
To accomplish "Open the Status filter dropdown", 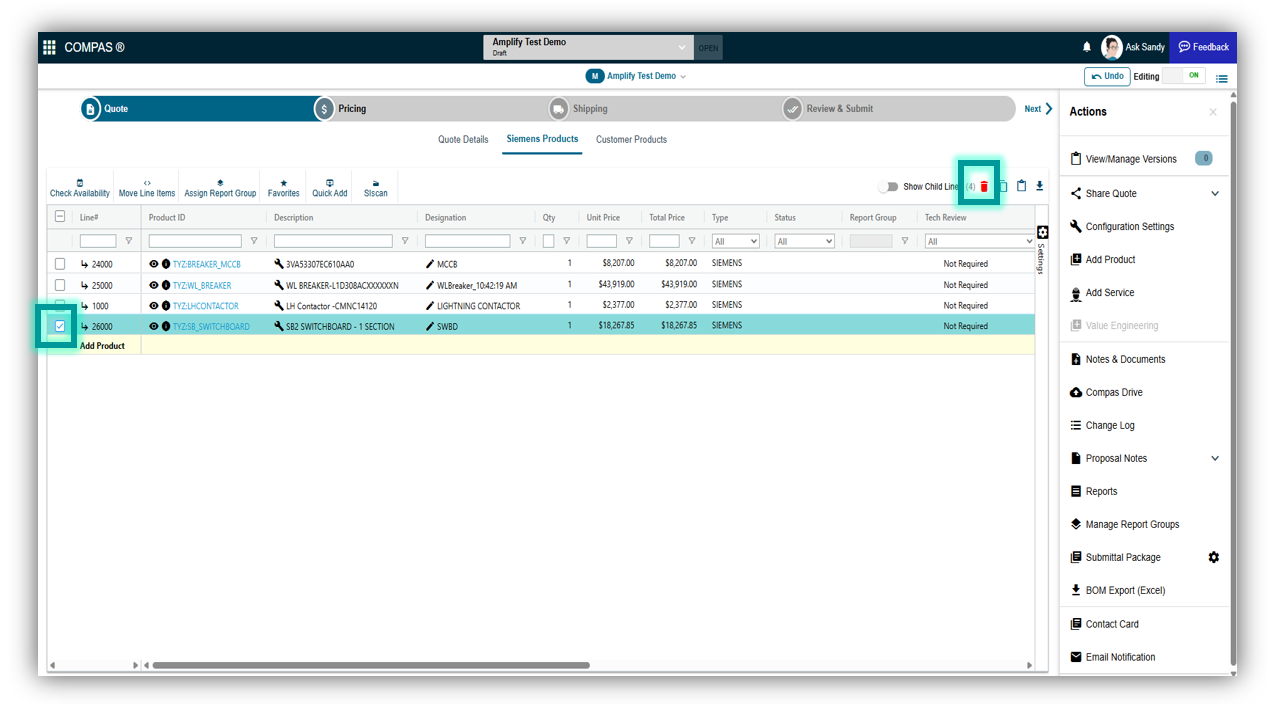I will pos(804,241).
